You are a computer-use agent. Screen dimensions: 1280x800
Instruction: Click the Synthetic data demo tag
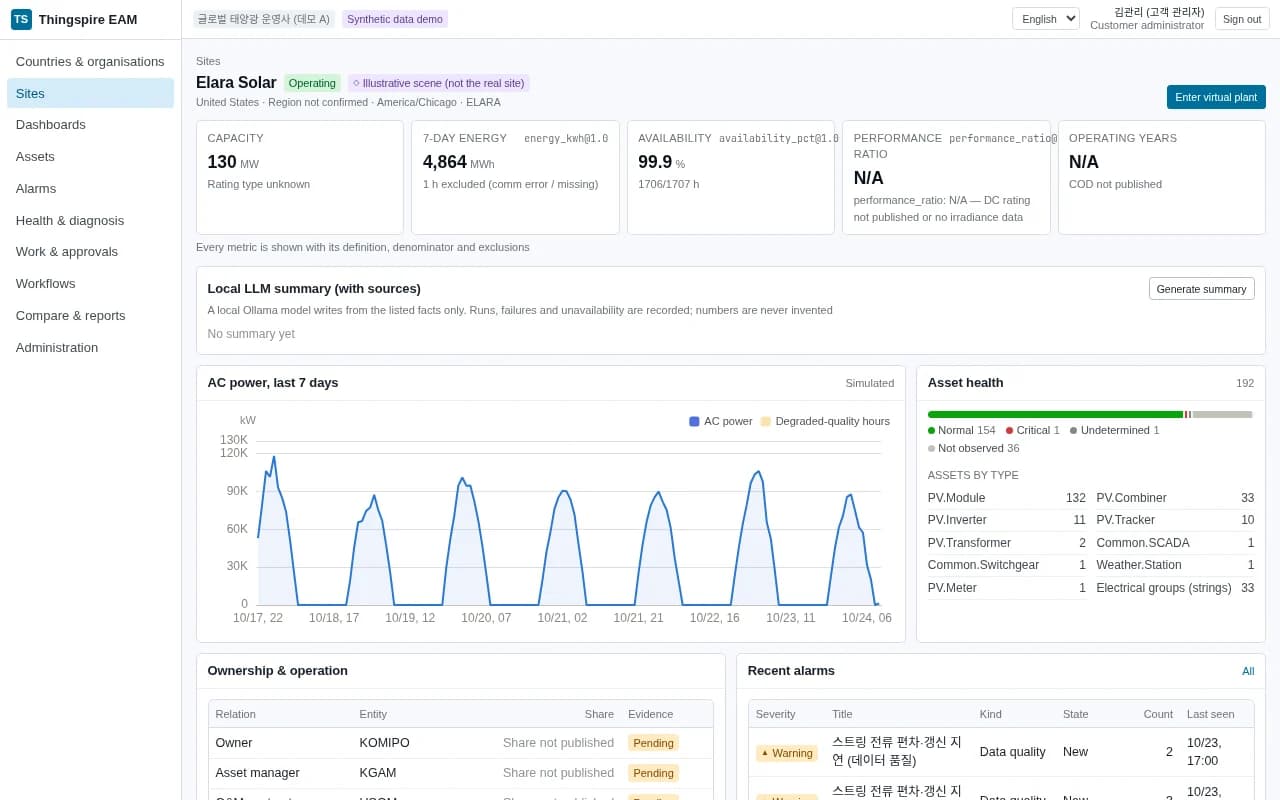point(395,19)
